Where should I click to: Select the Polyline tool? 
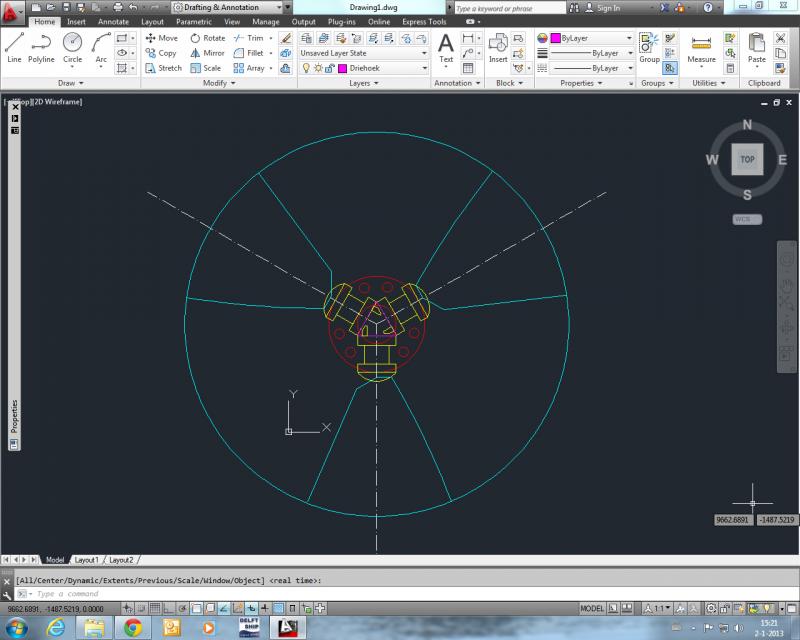click(41, 47)
